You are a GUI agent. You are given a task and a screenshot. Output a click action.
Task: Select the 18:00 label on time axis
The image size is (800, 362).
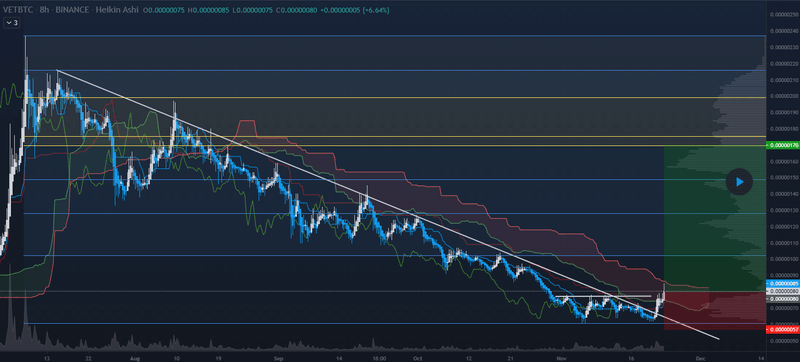pos(379,358)
